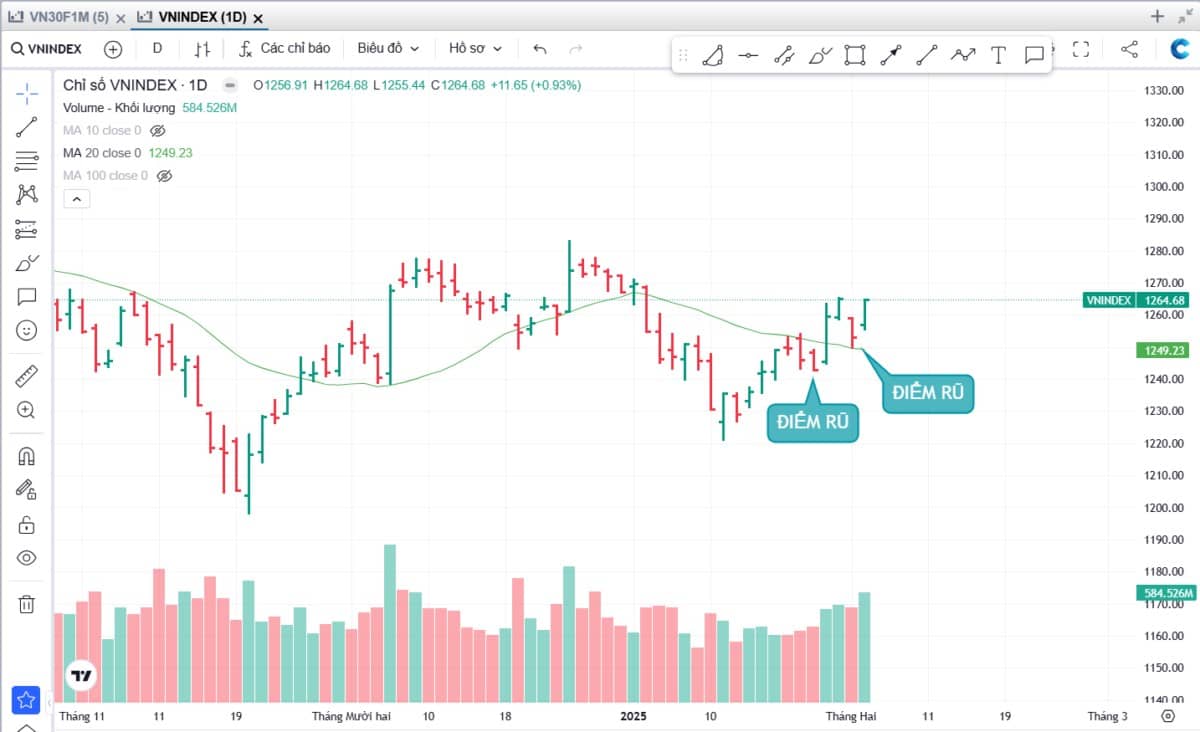1200x732 pixels.
Task: Select the polyline path tool in floating toolbar
Action: (963, 55)
